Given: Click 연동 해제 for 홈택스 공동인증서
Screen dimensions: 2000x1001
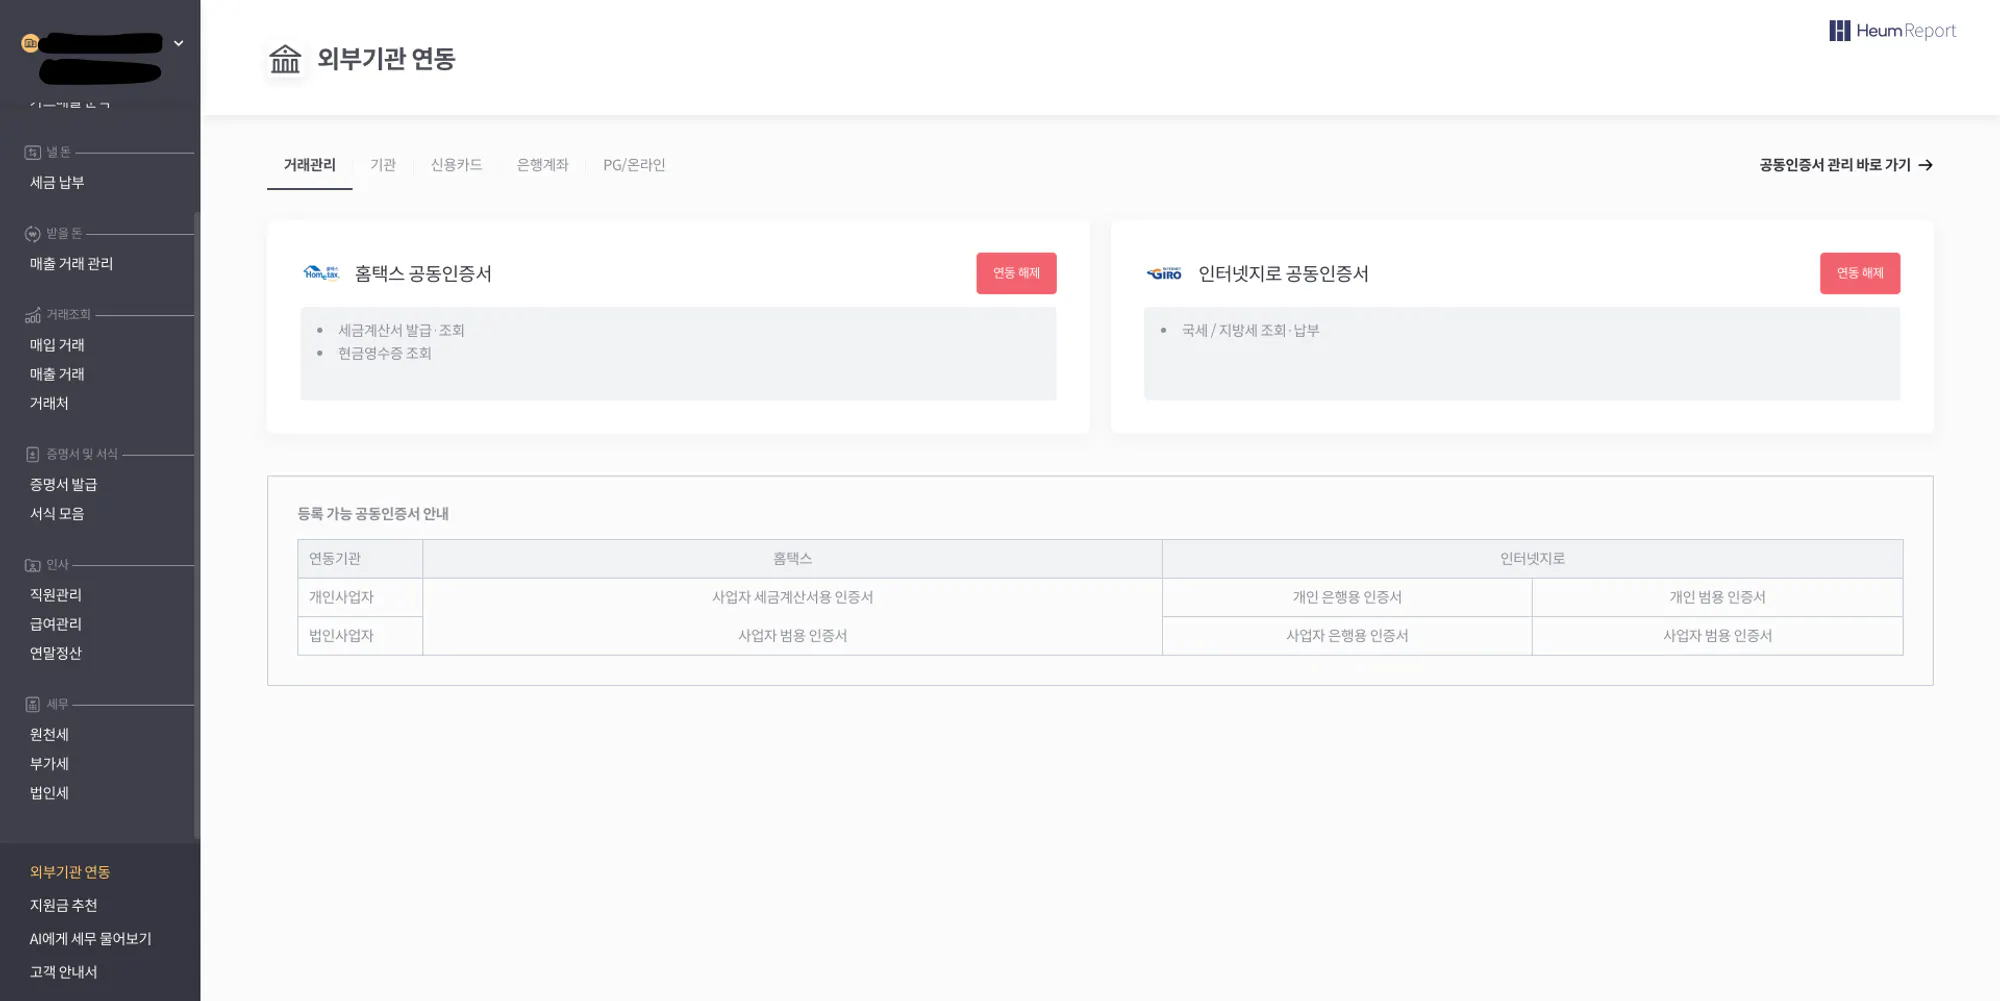Looking at the screenshot, I should [x=1016, y=273].
